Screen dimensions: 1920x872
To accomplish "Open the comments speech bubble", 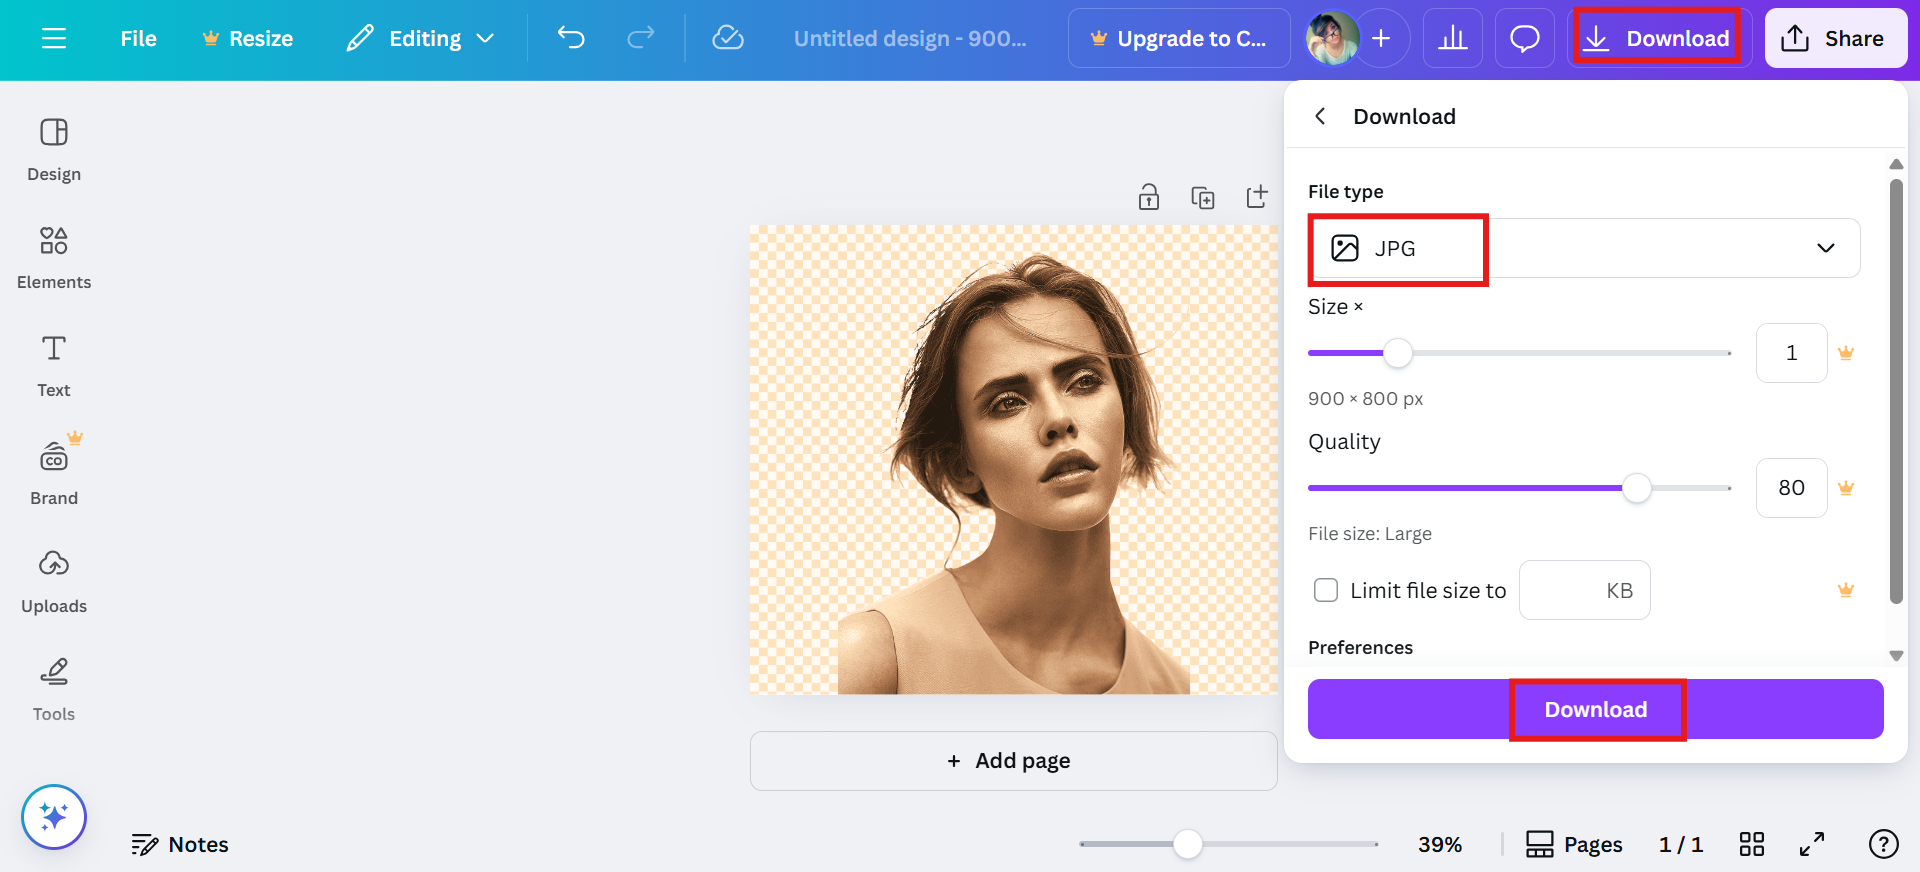I will (1524, 38).
